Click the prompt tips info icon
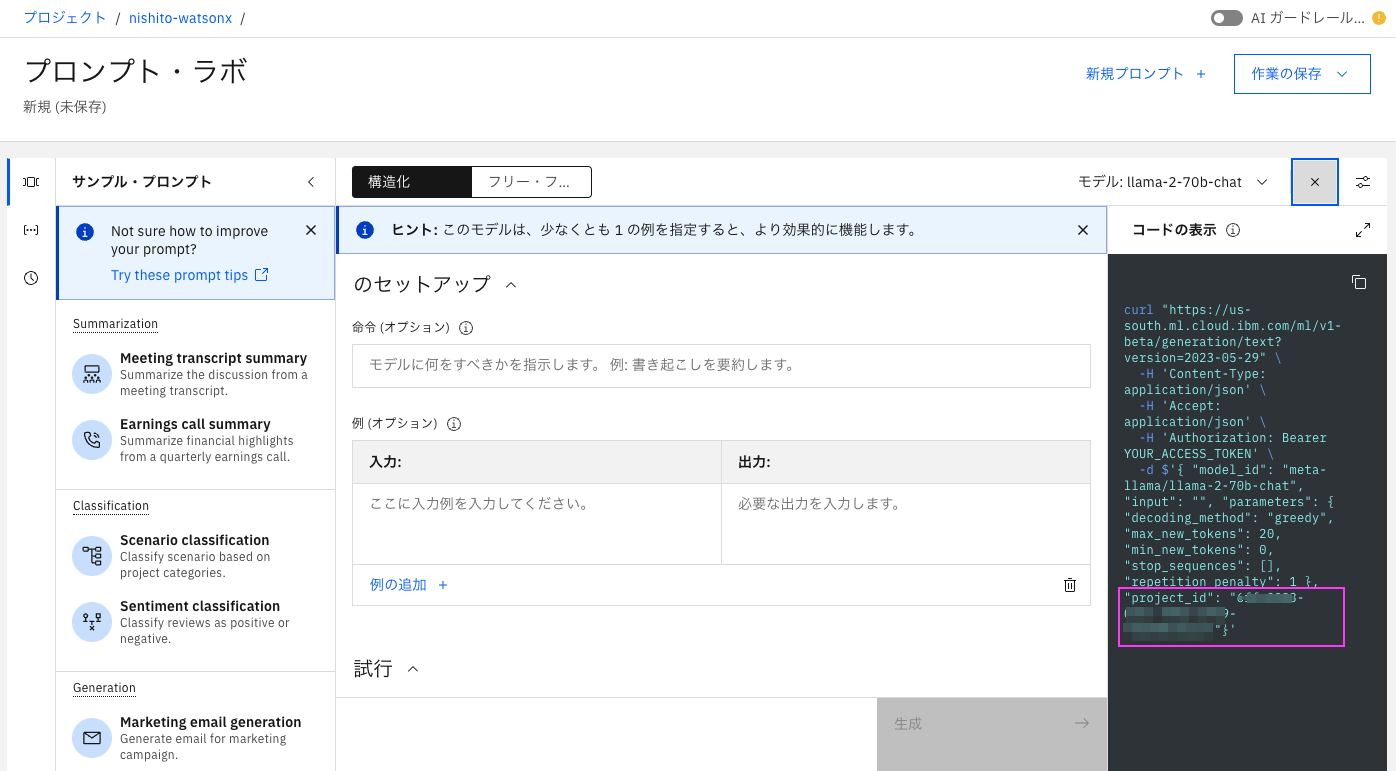This screenshot has height=771, width=1396. coord(85,231)
